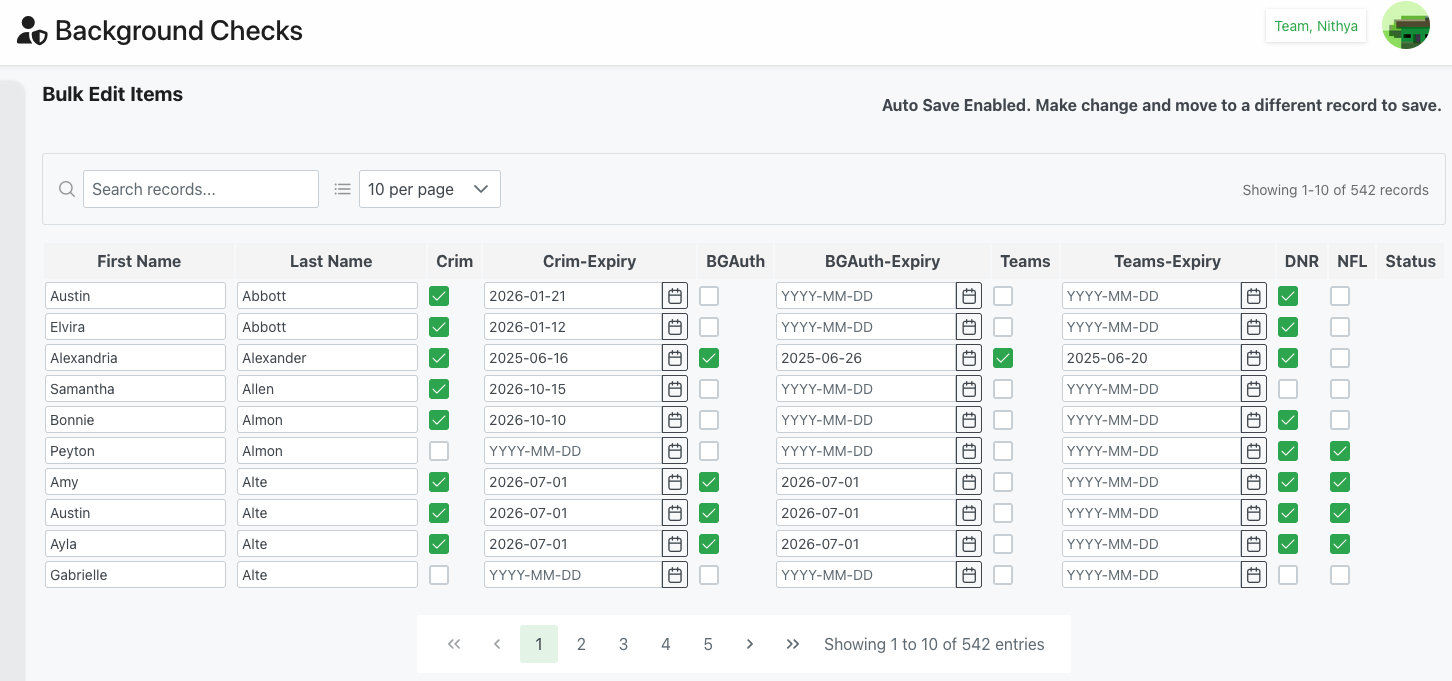Switch to page 5 in pagination
1452x681 pixels.
click(x=708, y=644)
